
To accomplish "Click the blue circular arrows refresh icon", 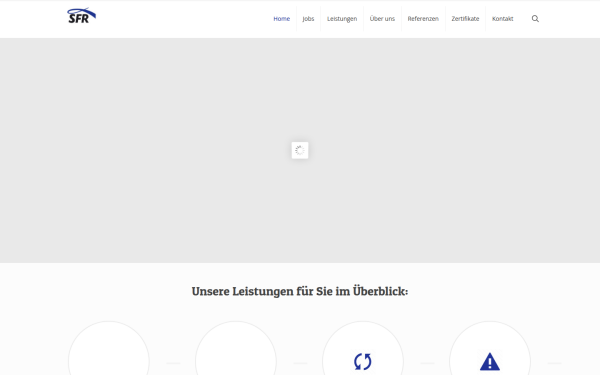I will pyautogui.click(x=362, y=361).
